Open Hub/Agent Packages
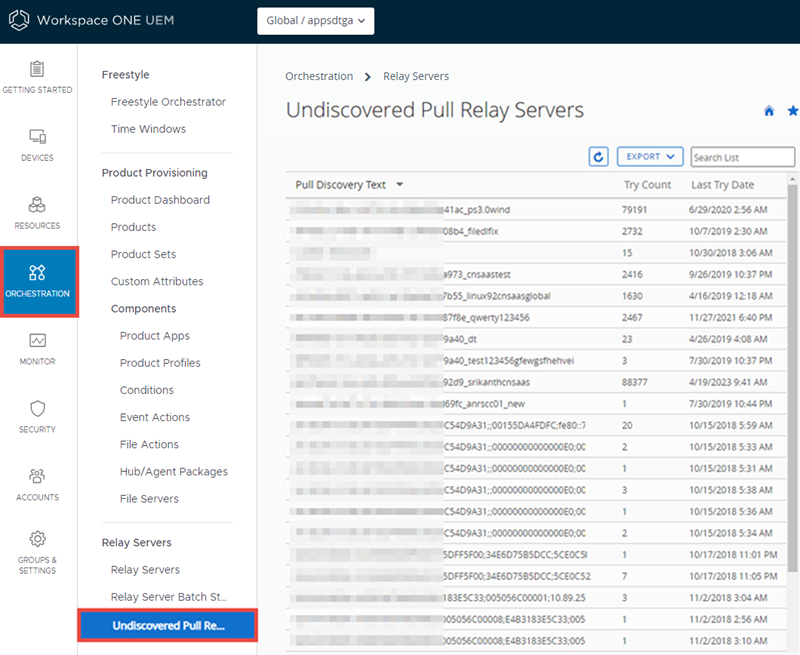Screen dimensions: 800x655 click(173, 472)
